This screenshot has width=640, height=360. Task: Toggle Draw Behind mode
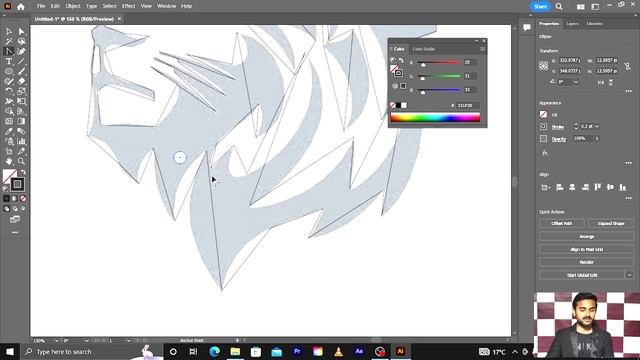pos(15,209)
